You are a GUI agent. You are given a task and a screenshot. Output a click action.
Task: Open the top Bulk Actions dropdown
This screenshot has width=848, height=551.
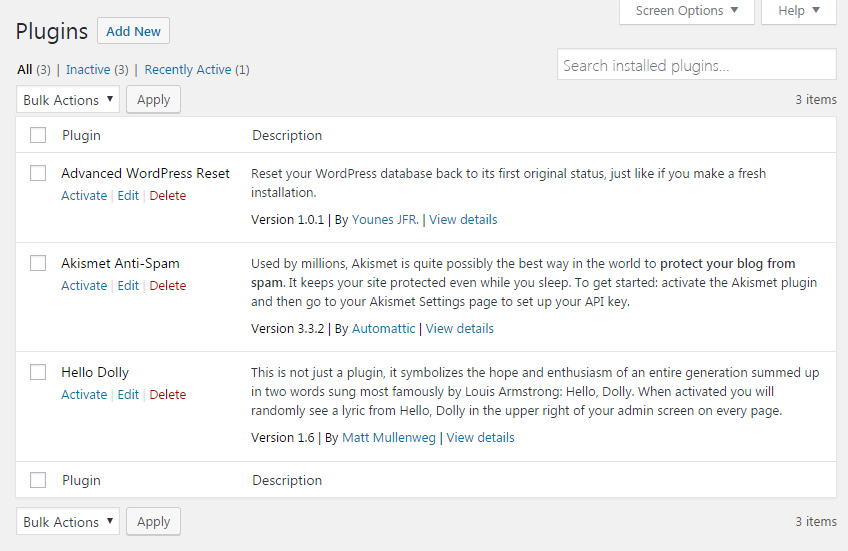pyautogui.click(x=68, y=100)
